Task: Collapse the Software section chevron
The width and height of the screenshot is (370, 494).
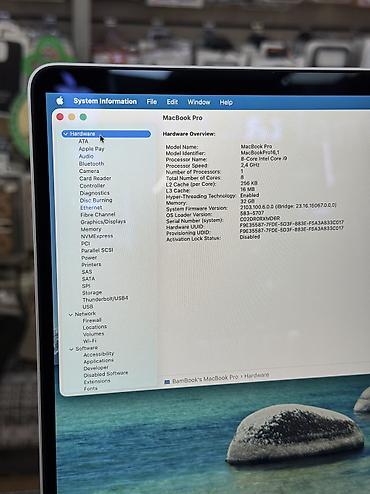Action: pyautogui.click(x=71, y=349)
